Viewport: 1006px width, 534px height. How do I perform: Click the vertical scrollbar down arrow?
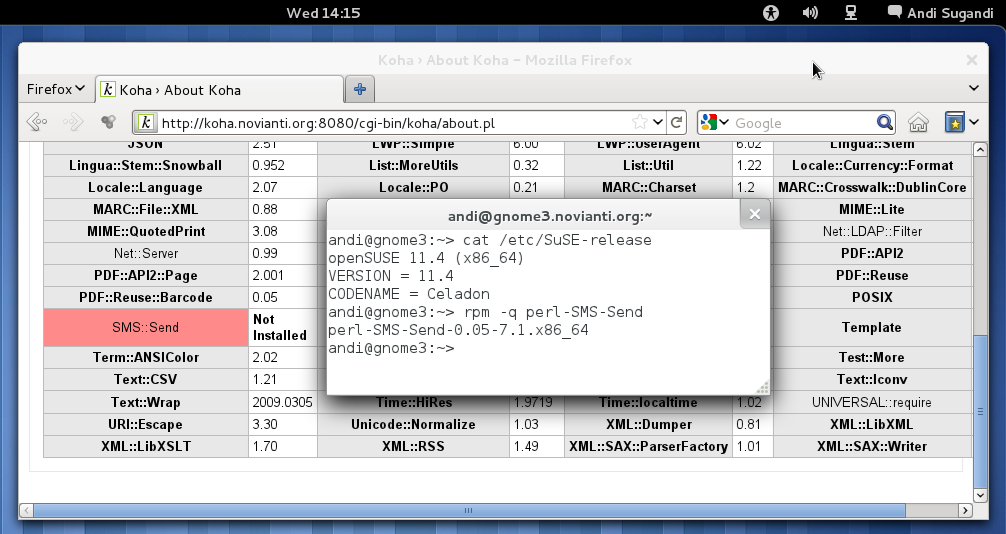pyautogui.click(x=980, y=495)
